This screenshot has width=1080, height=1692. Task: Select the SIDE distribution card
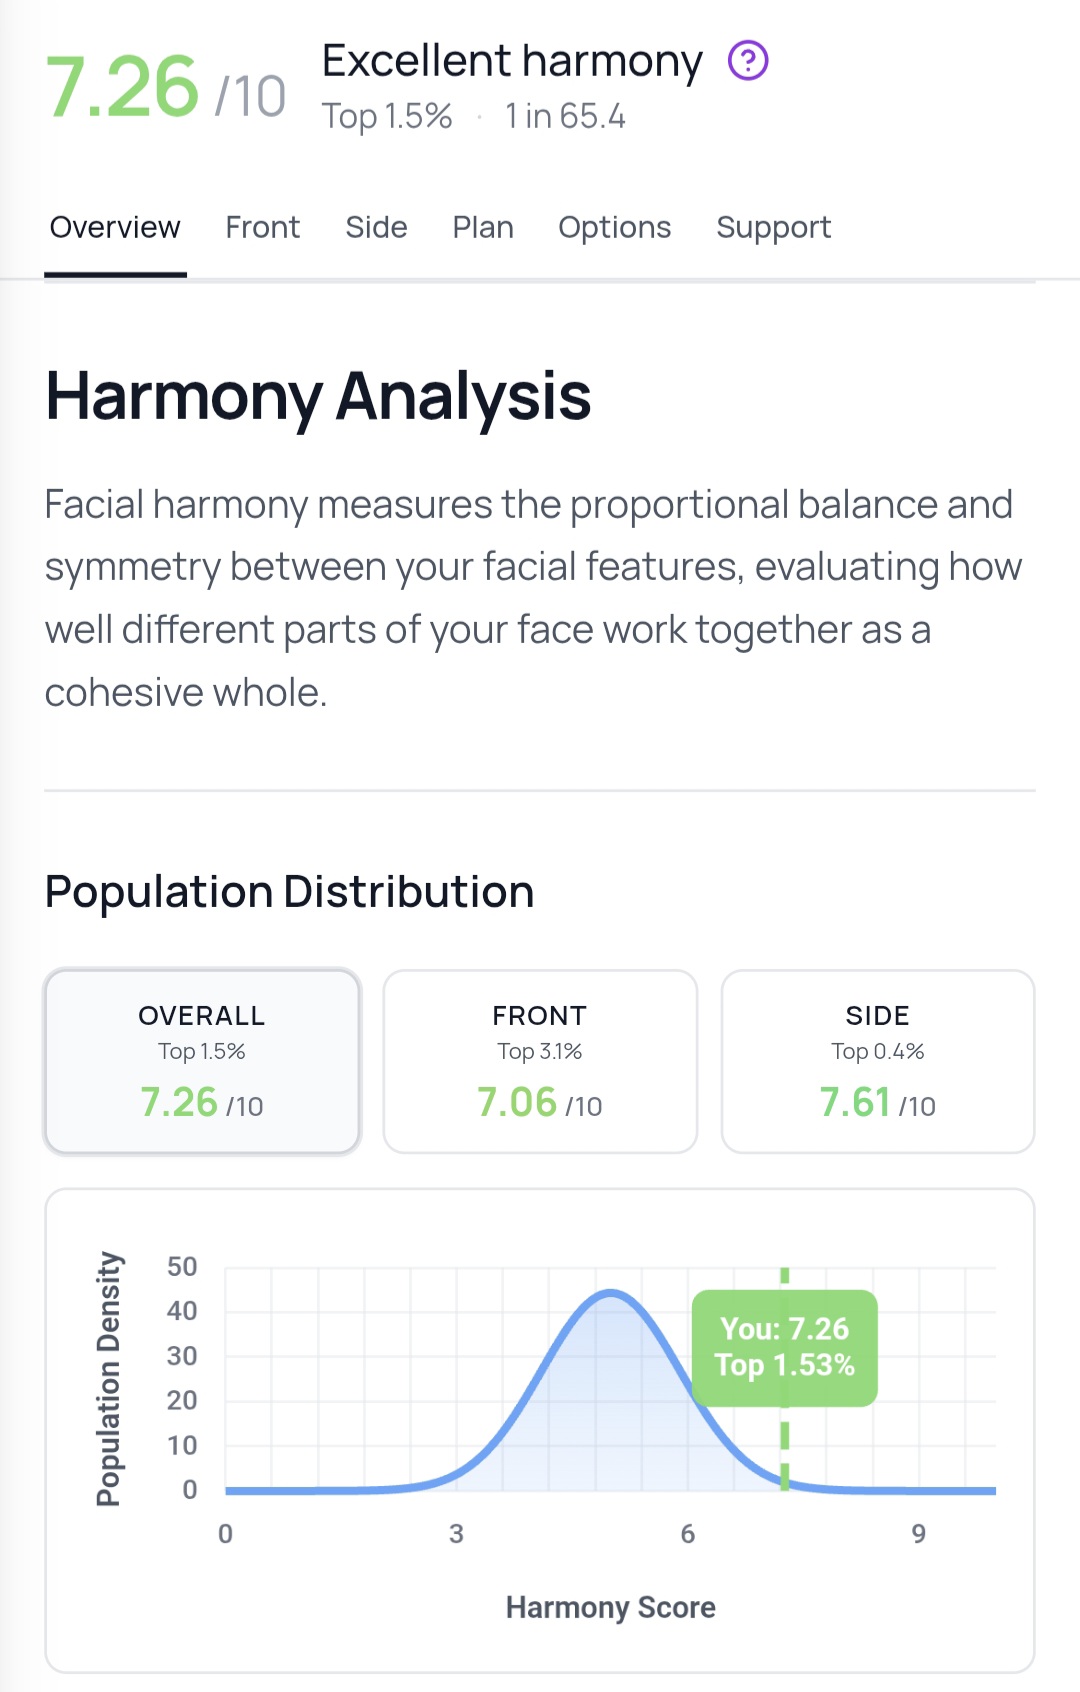click(x=877, y=1060)
